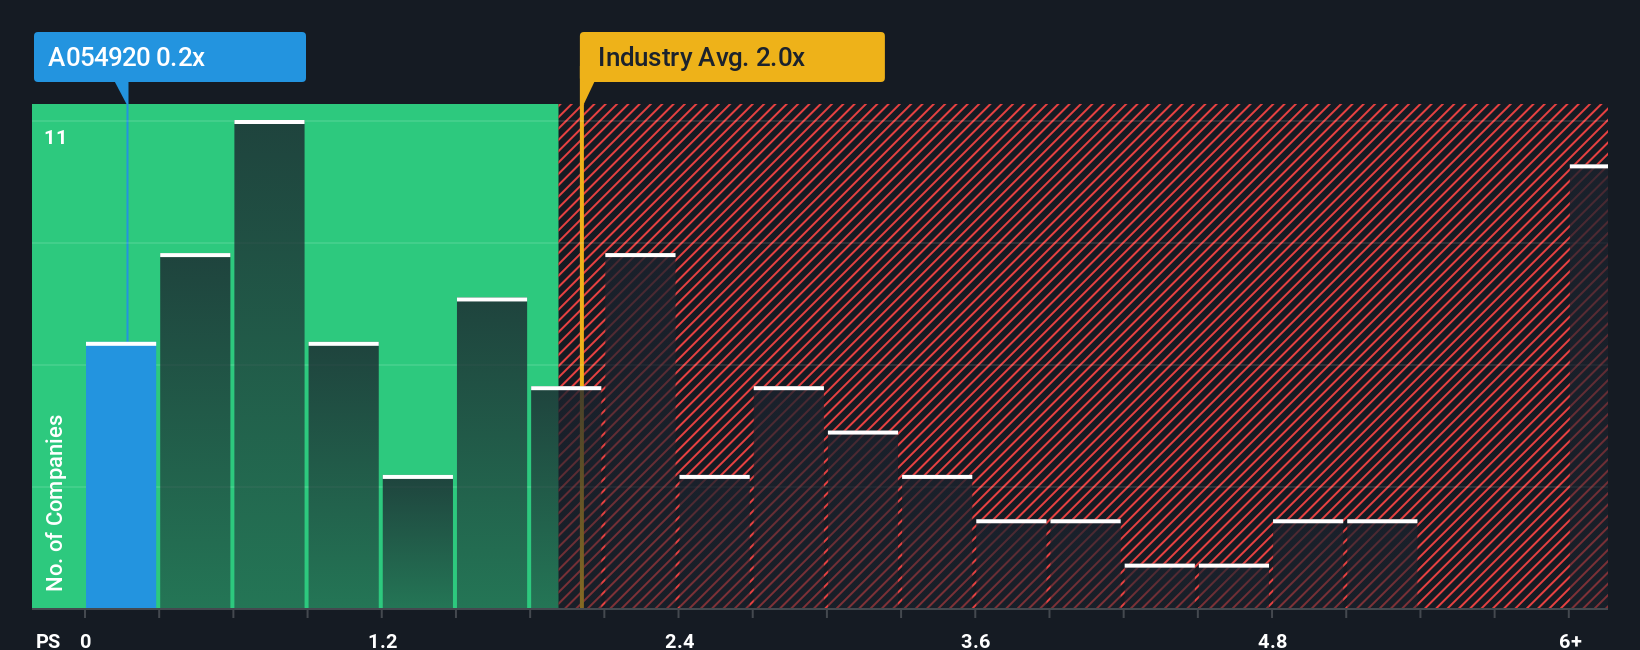
Task: Click the 6+ histogram bar
Action: 1588,386
